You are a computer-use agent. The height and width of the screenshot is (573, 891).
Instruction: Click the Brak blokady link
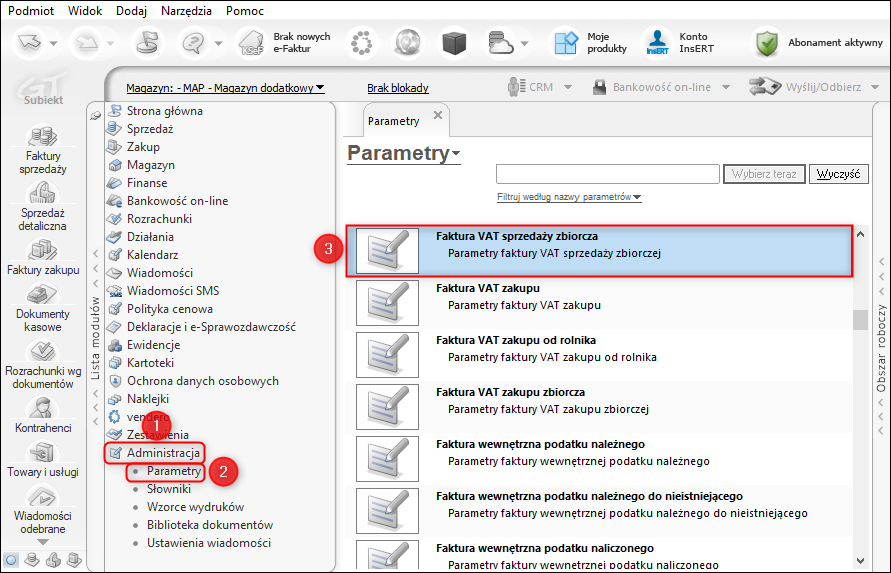398,88
